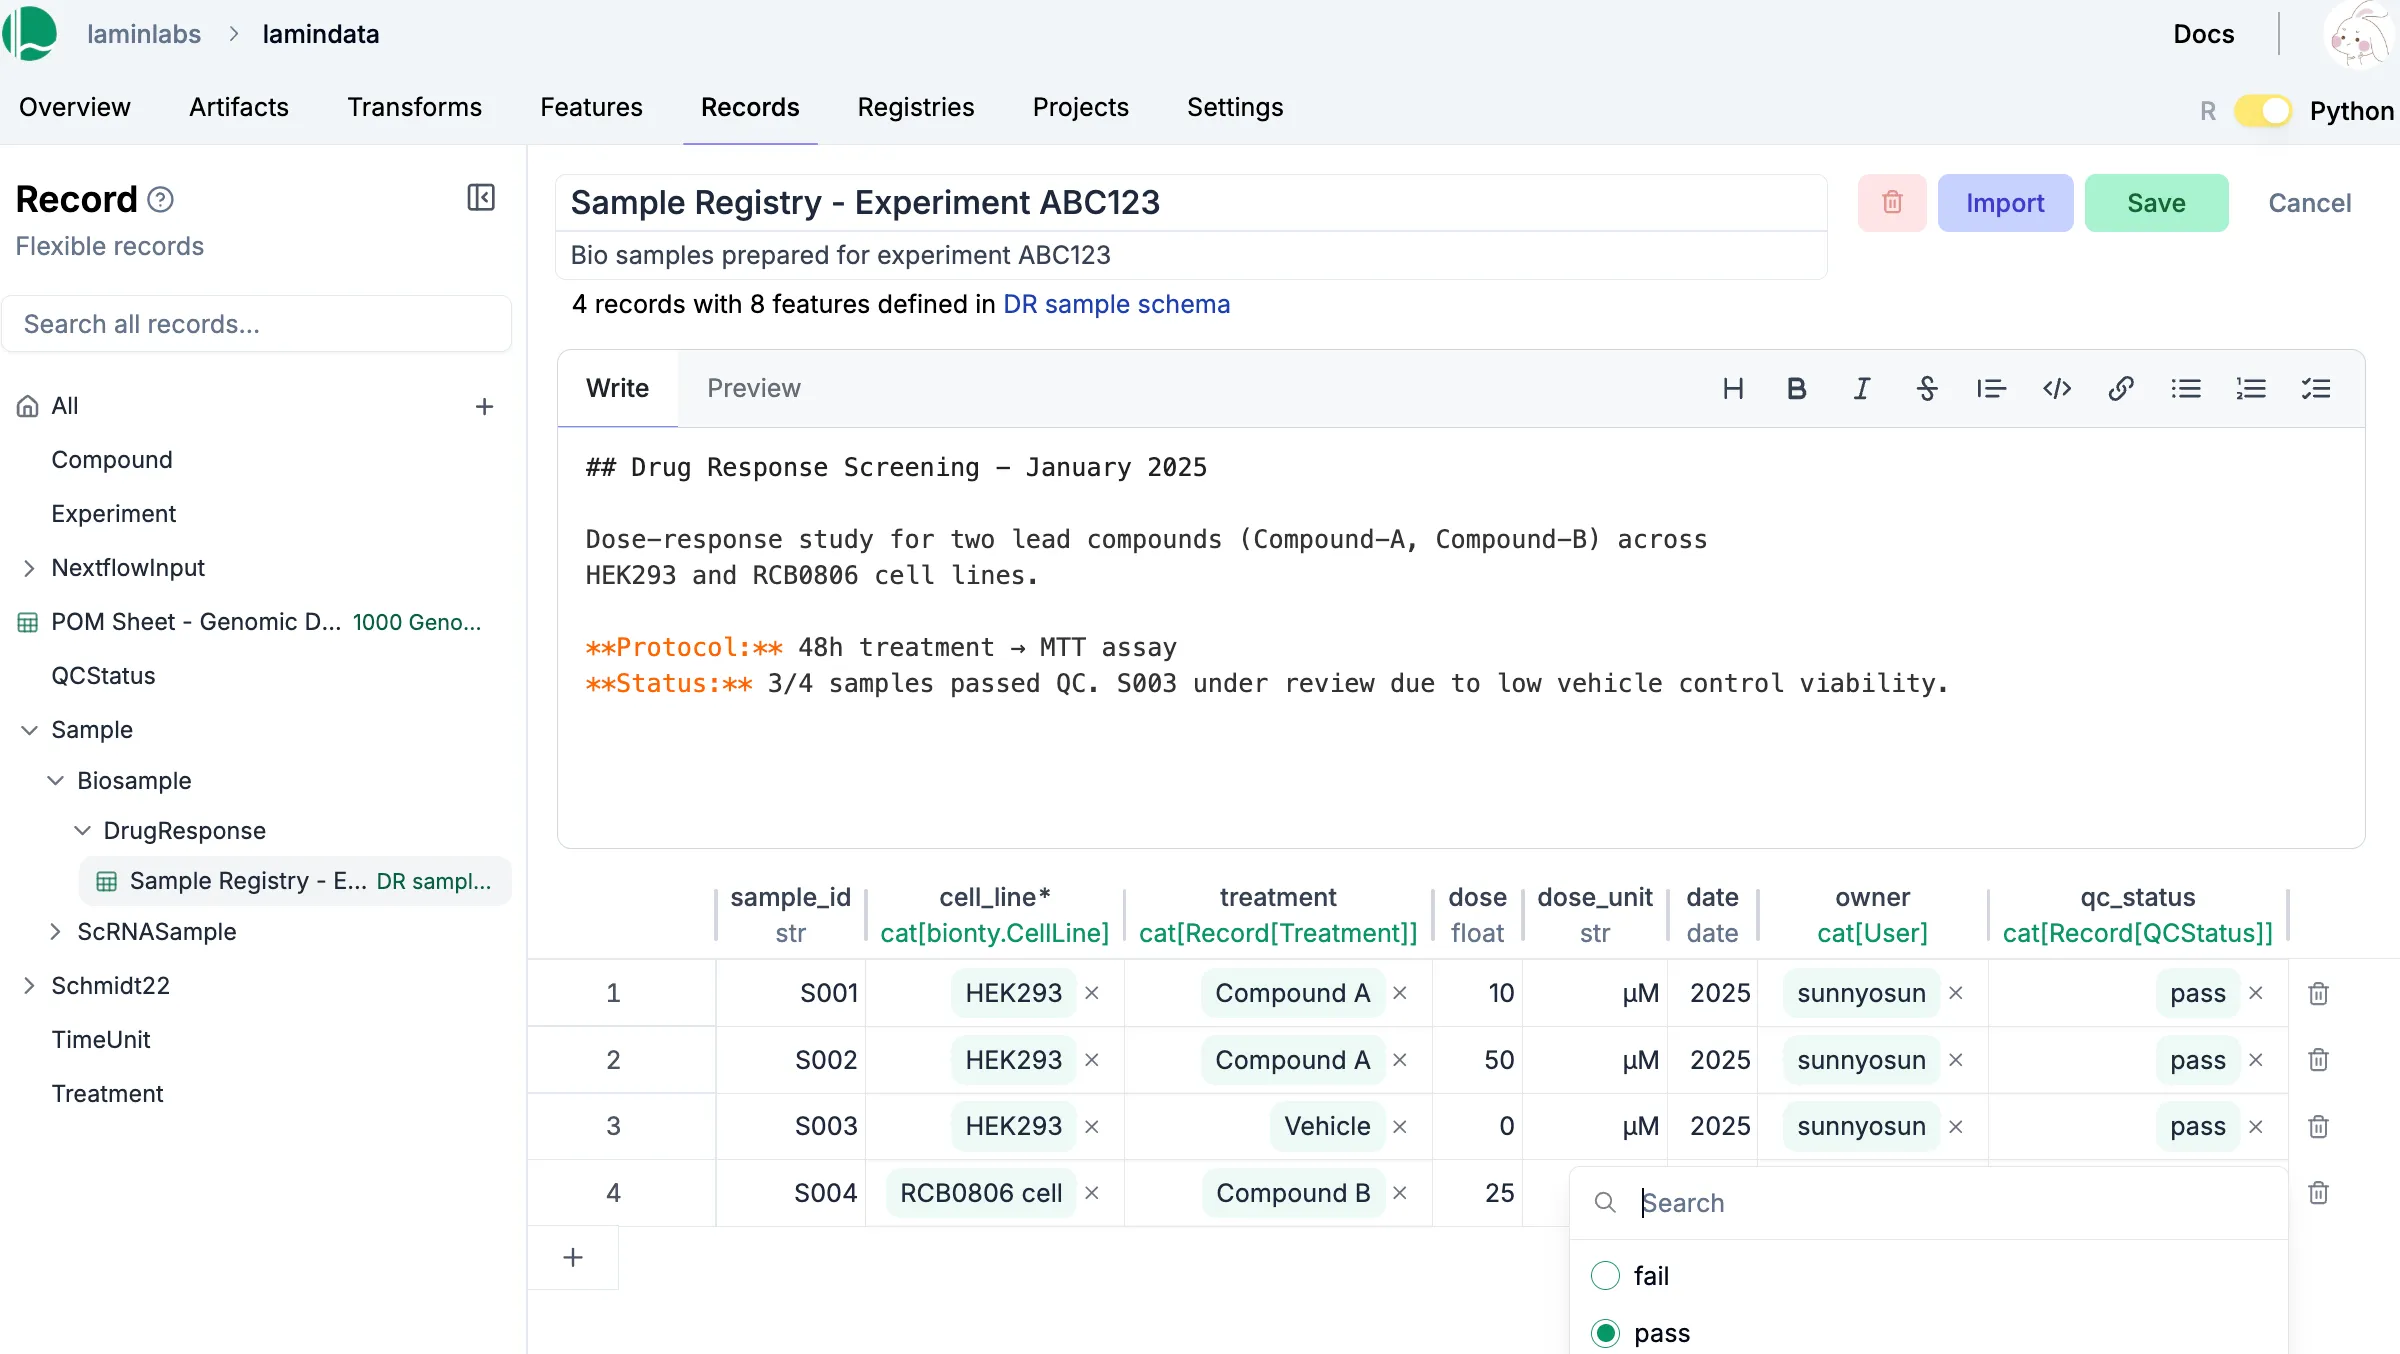
Task: Save the Sample Registry sheet
Action: click(2156, 203)
